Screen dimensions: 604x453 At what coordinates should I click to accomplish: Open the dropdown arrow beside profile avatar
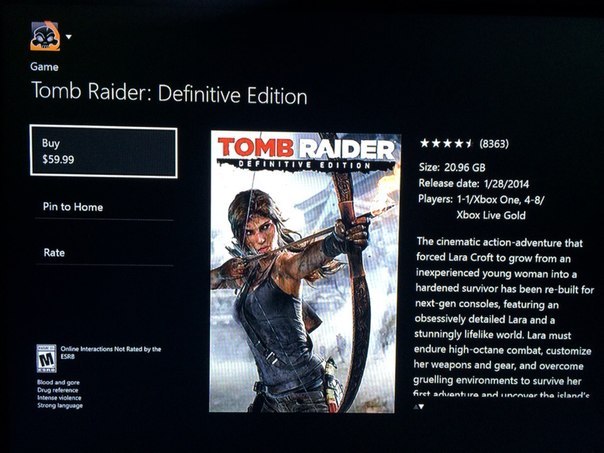[x=69, y=37]
